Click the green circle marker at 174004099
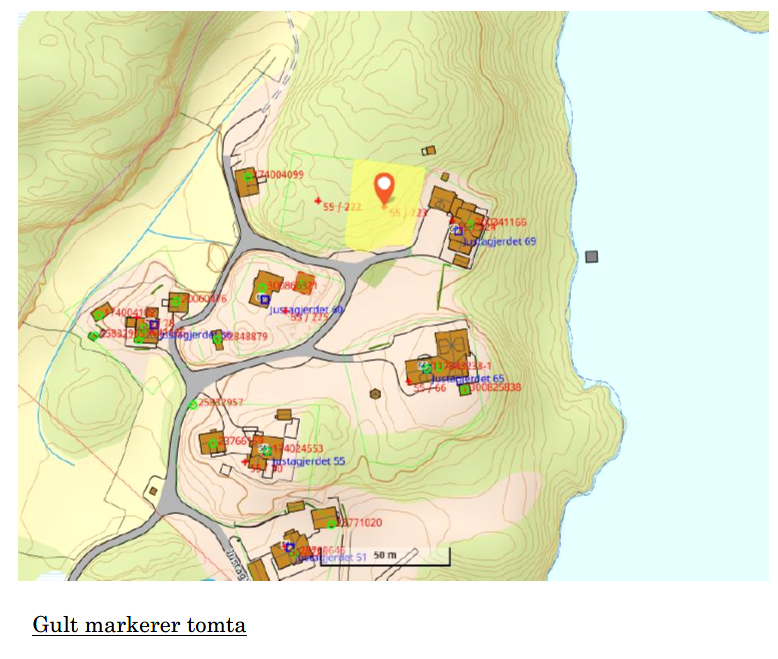 tap(248, 176)
